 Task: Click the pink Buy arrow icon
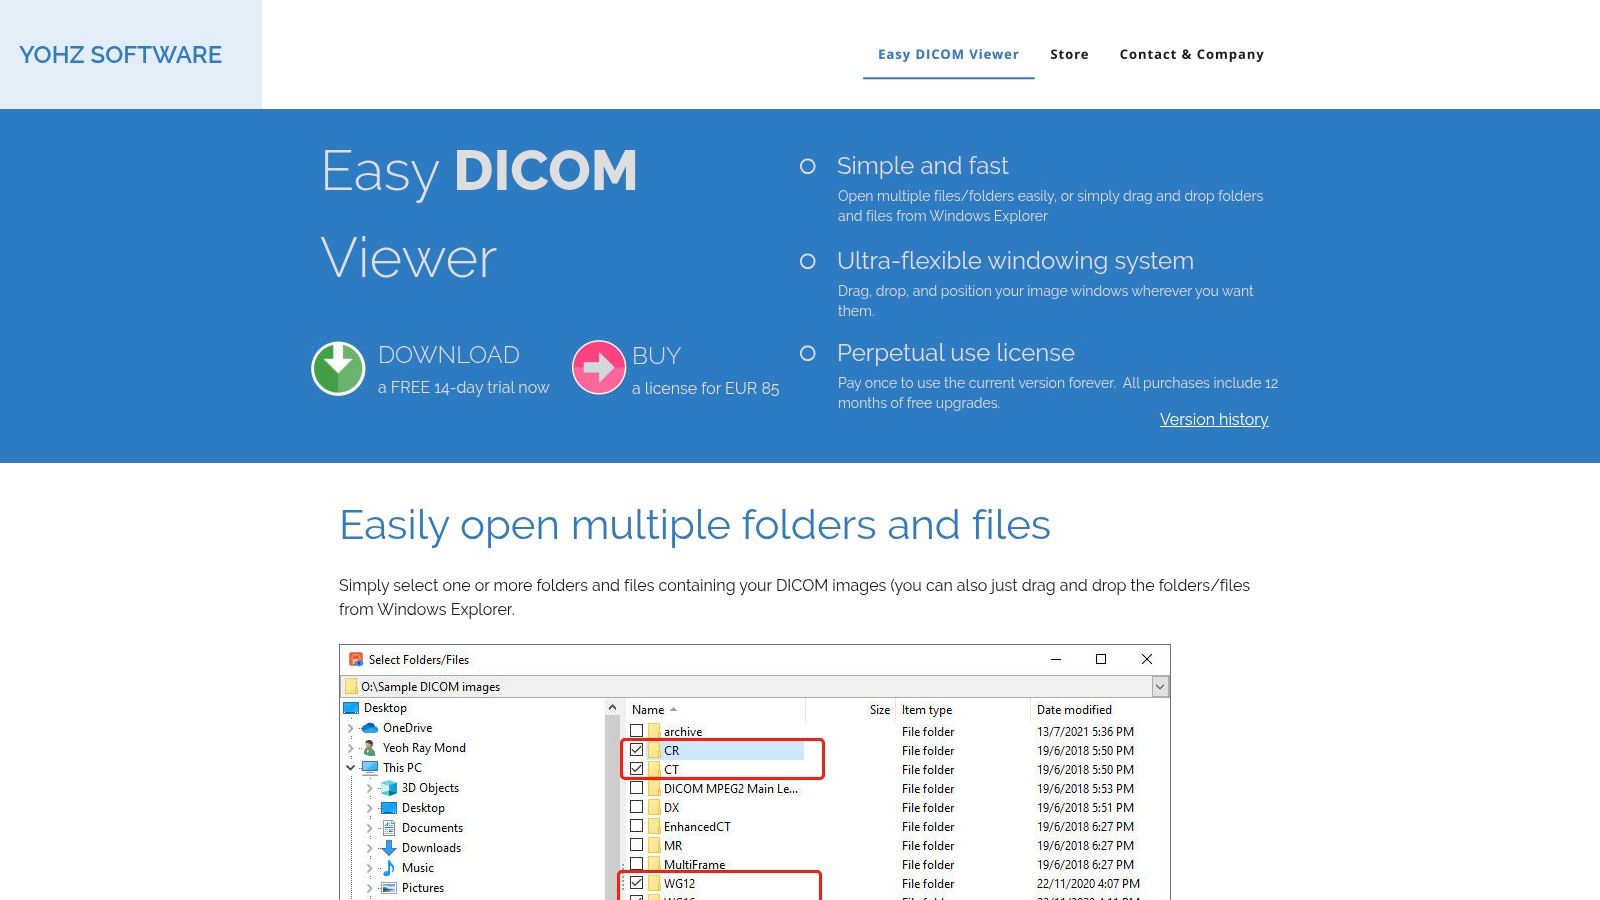(x=598, y=367)
